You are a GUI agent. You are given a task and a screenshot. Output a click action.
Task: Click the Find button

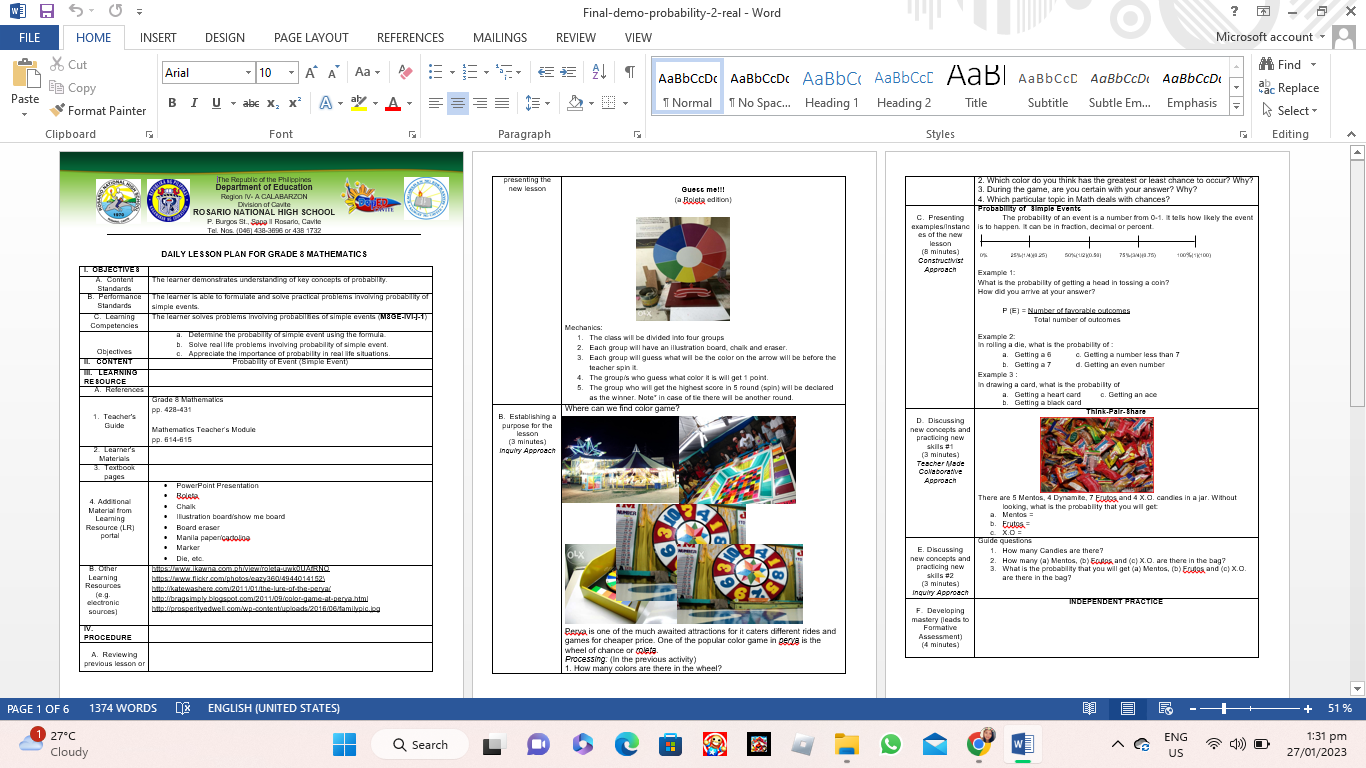point(1281,65)
